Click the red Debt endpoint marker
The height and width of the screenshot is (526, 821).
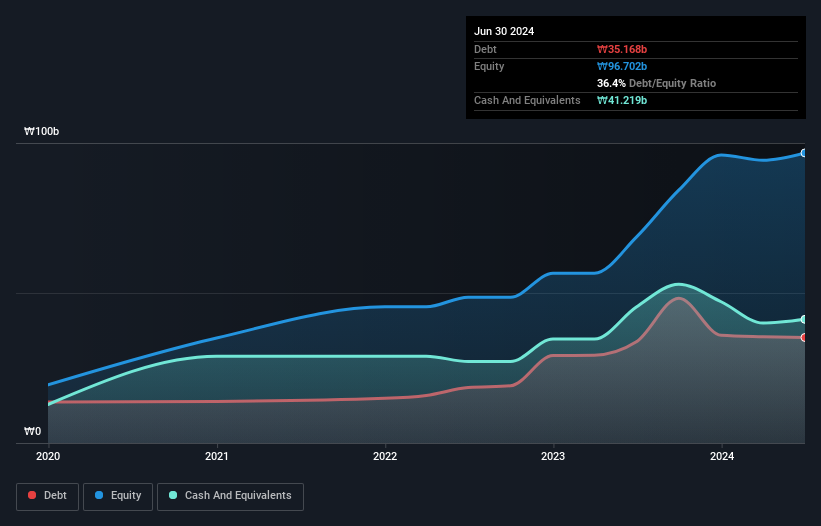pyautogui.click(x=804, y=338)
